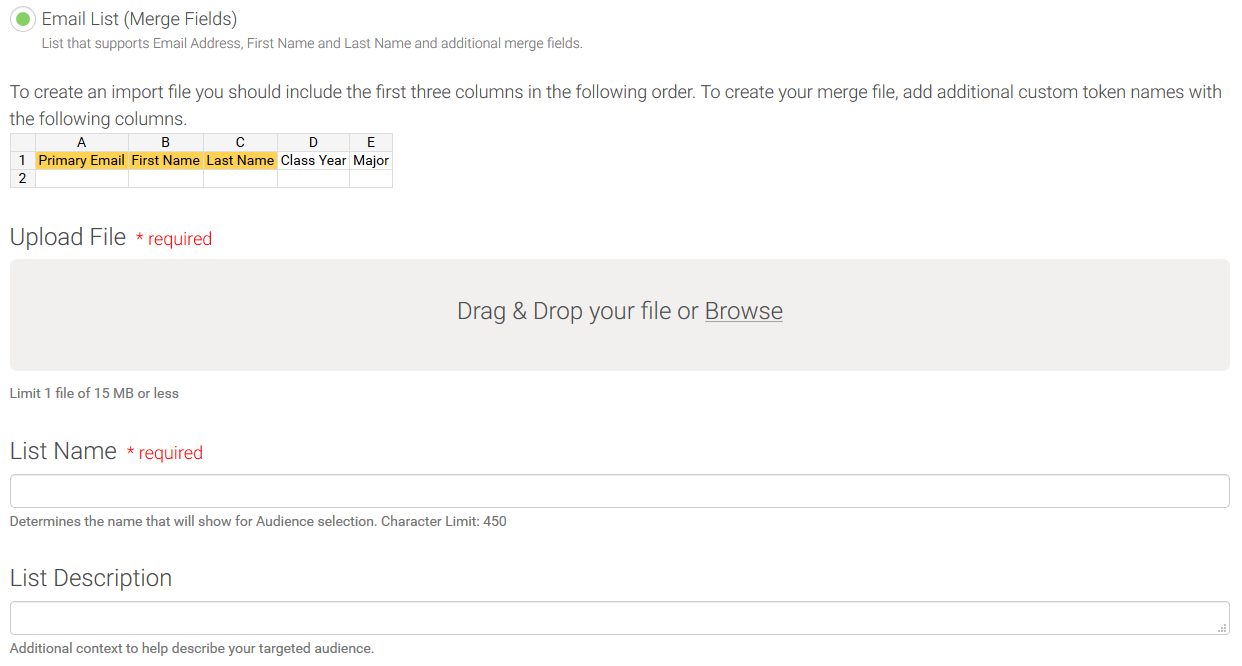Click the Class Year column cell
Screen dimensions: 1242x666
point(313,160)
